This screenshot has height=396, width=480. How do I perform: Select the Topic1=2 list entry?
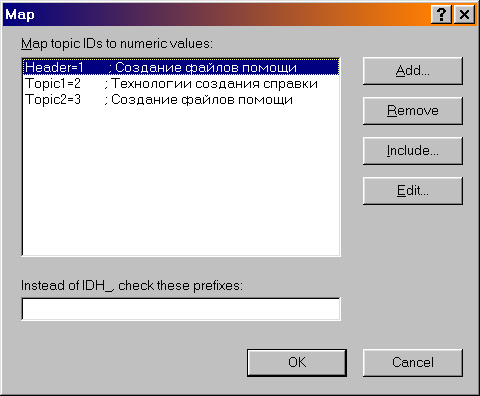[181, 83]
